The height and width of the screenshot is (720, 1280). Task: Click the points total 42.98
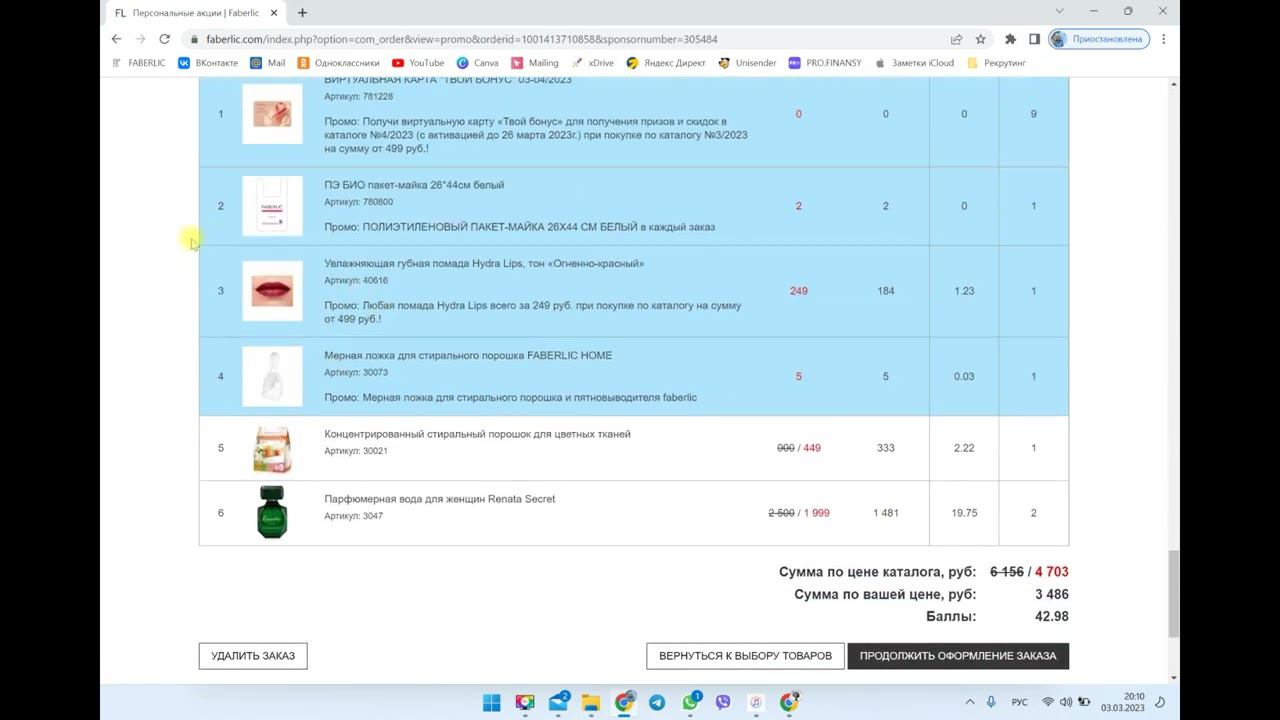tap(1051, 617)
